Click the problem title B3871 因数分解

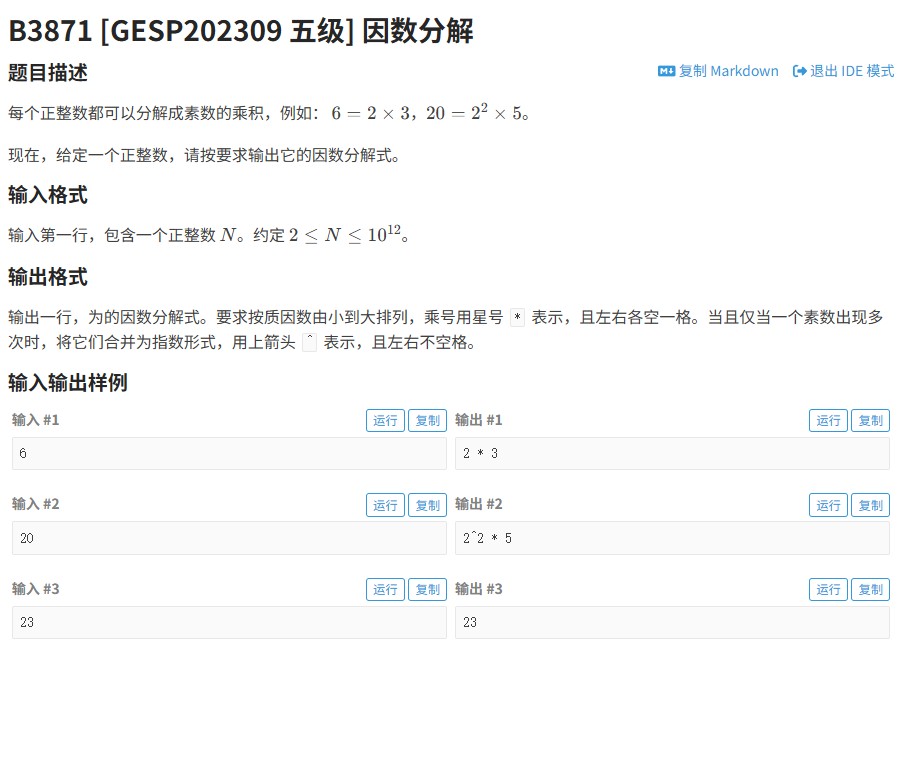(241, 31)
